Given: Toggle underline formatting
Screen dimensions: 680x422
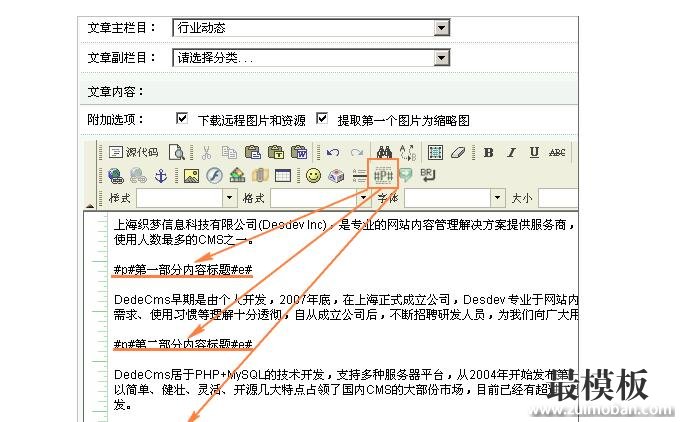Looking at the screenshot, I should pos(534,152).
